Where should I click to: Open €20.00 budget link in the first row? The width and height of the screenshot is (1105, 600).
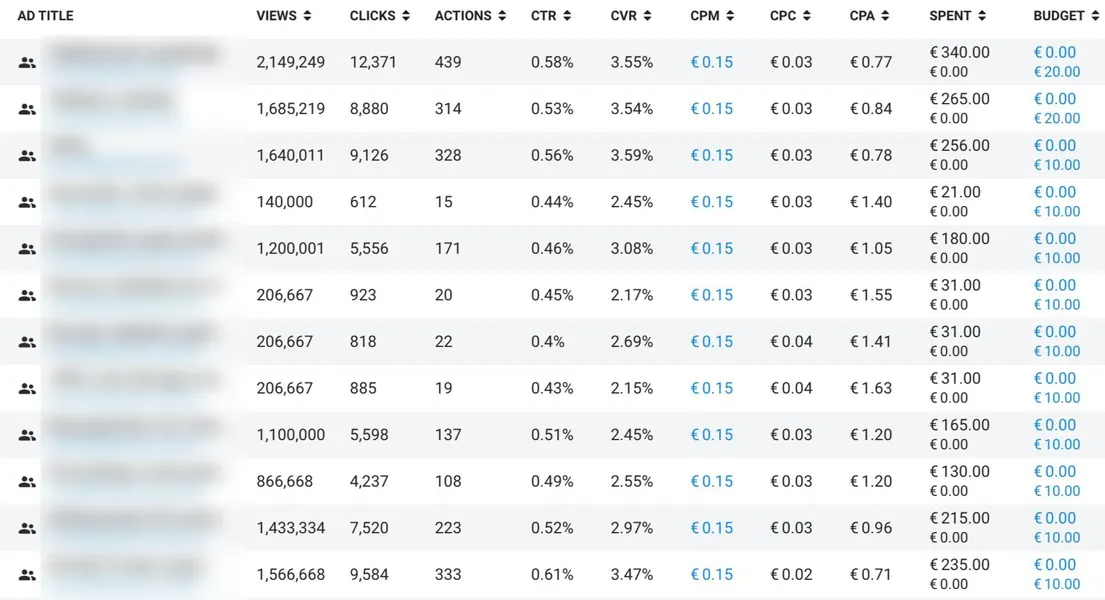1057,72
